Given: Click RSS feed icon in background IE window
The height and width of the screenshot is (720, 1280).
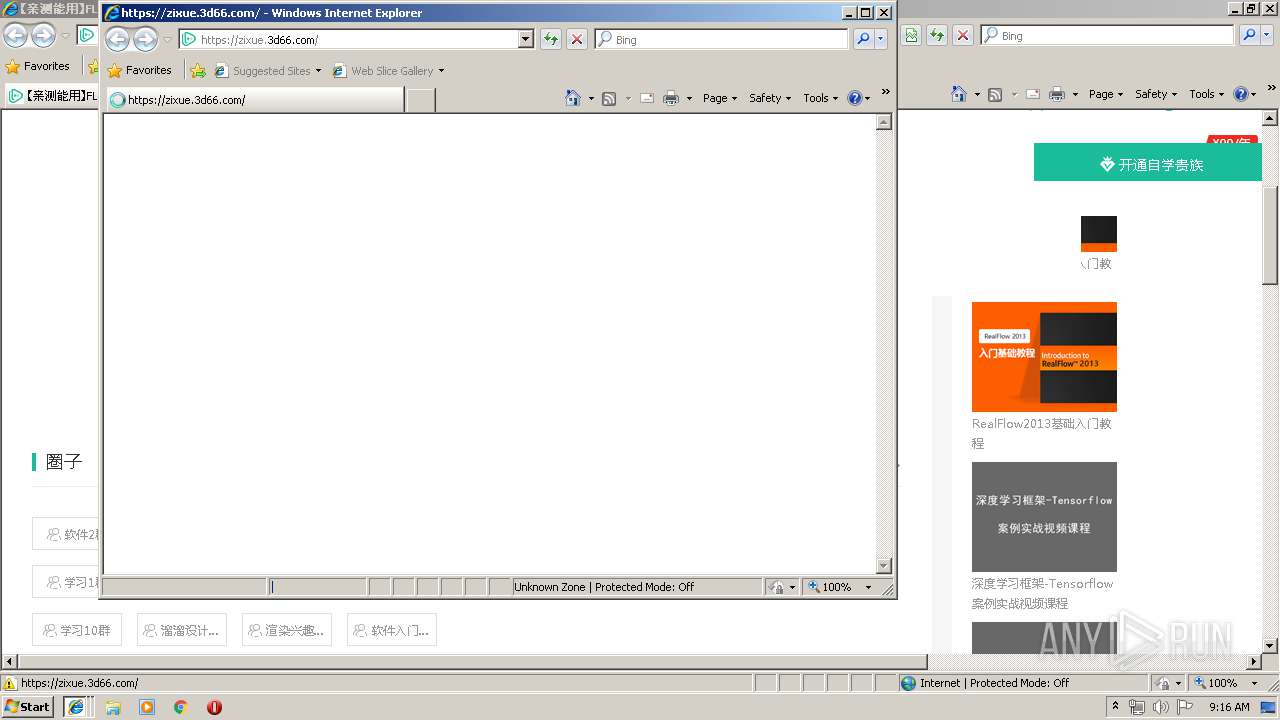Looking at the screenshot, I should [995, 94].
